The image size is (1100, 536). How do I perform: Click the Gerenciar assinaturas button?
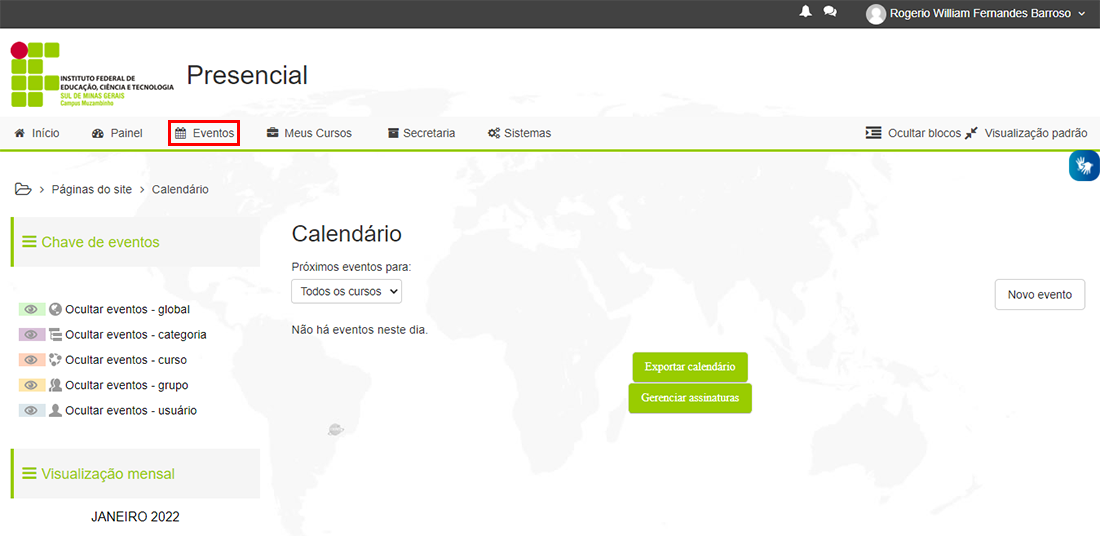pos(690,398)
